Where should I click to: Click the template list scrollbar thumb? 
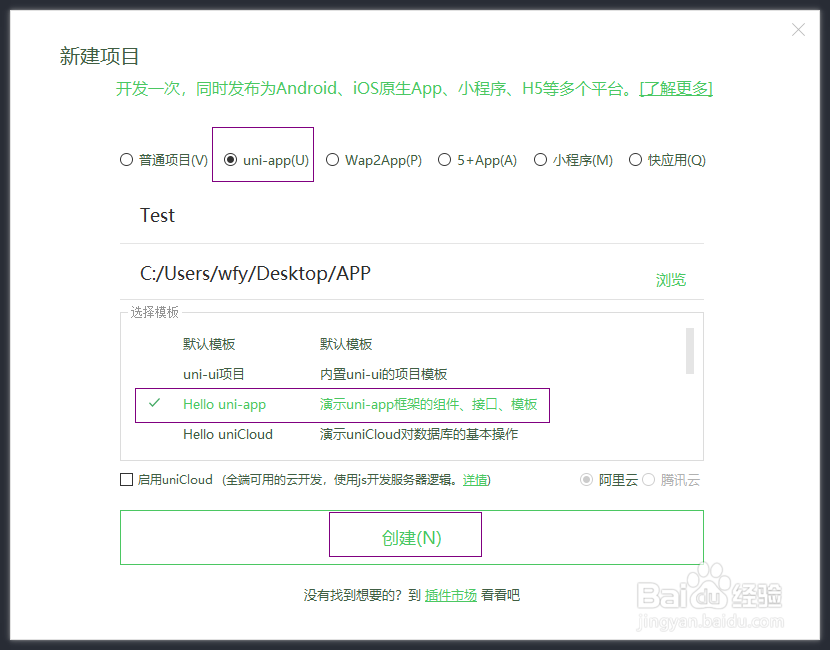[x=690, y=350]
